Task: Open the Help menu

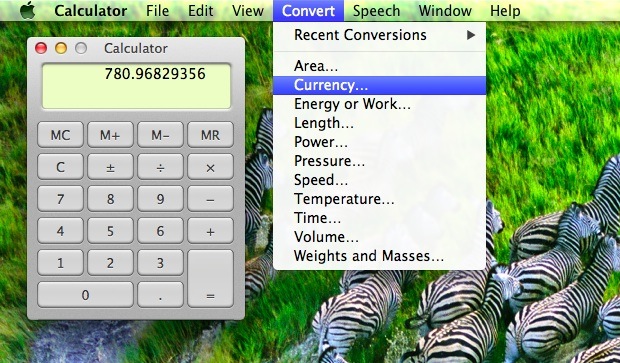Action: [505, 11]
